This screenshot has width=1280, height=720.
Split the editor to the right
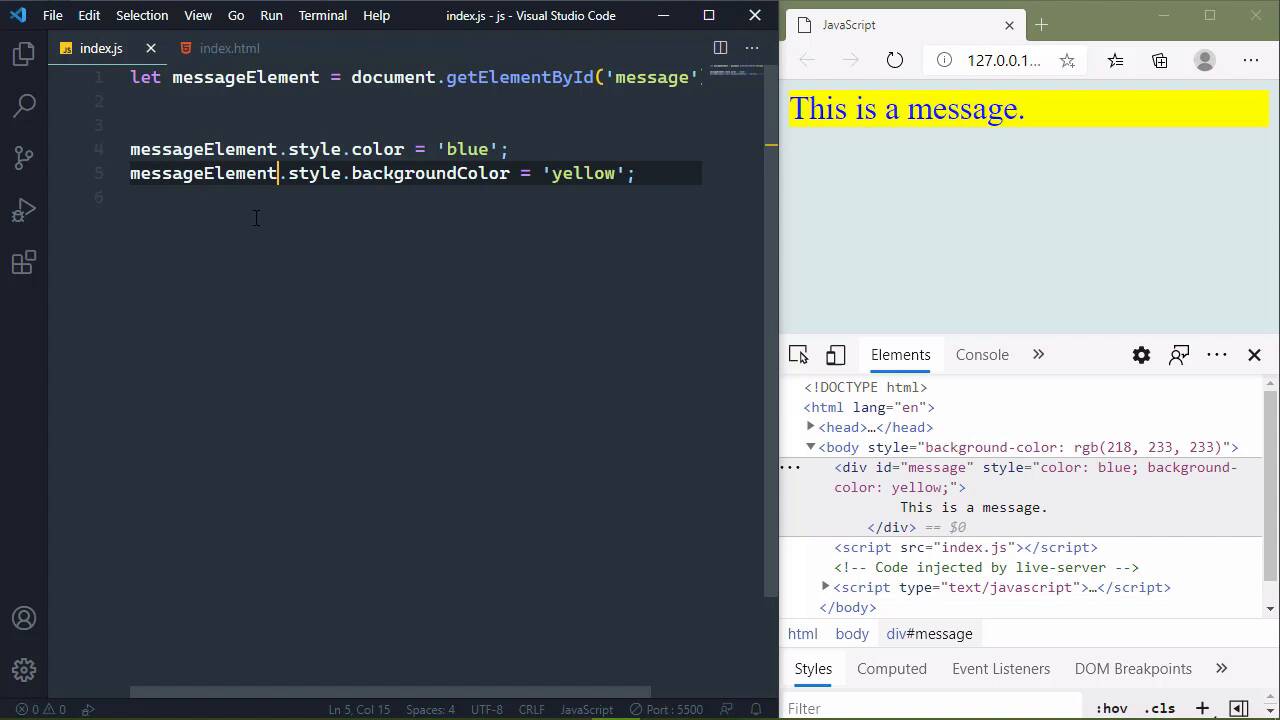pyautogui.click(x=720, y=48)
